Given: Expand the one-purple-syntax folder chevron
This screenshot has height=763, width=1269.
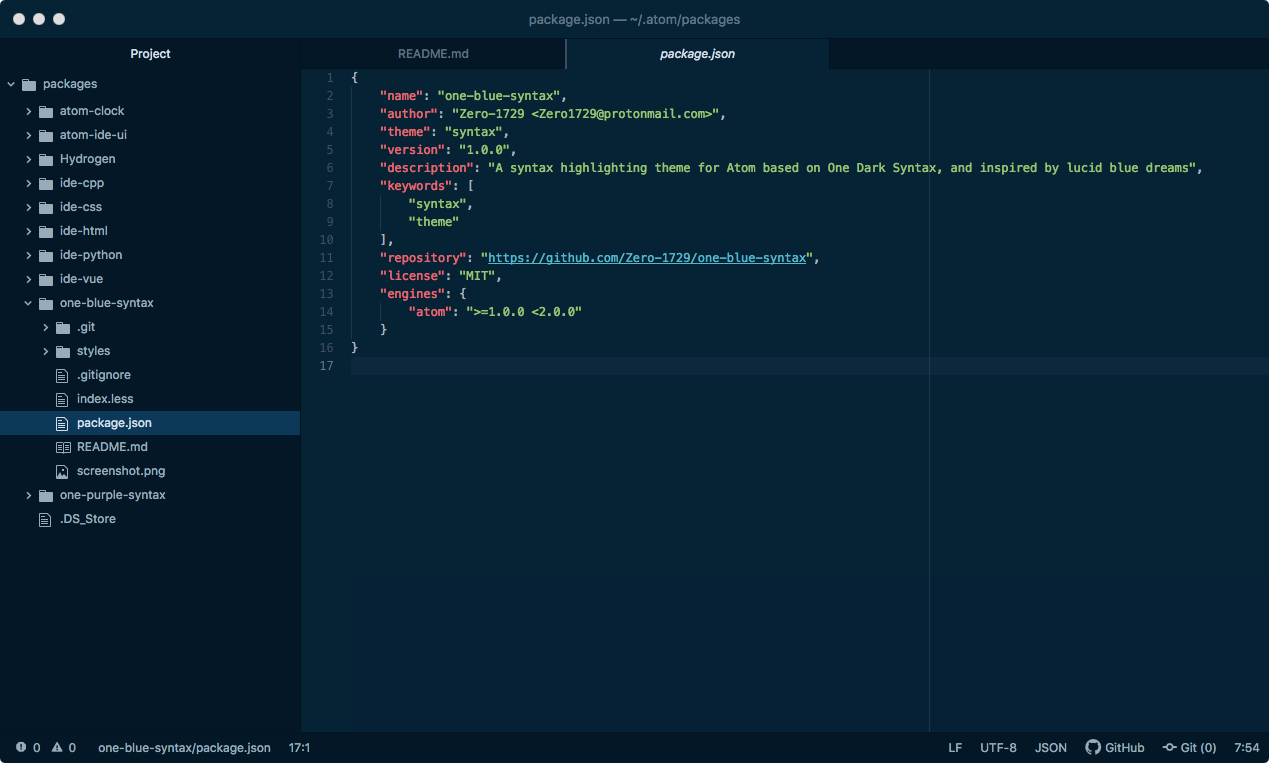Looking at the screenshot, I should [x=29, y=495].
